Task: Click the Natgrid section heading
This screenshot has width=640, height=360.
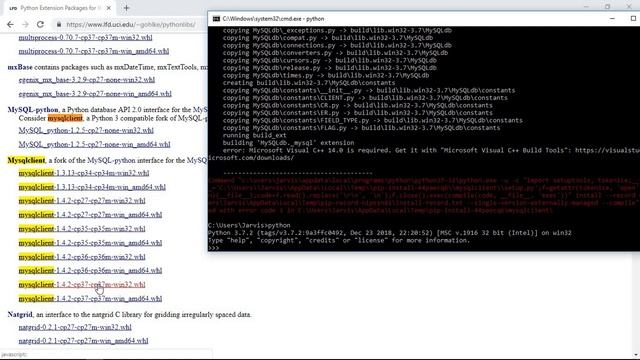Action: click(x=20, y=315)
